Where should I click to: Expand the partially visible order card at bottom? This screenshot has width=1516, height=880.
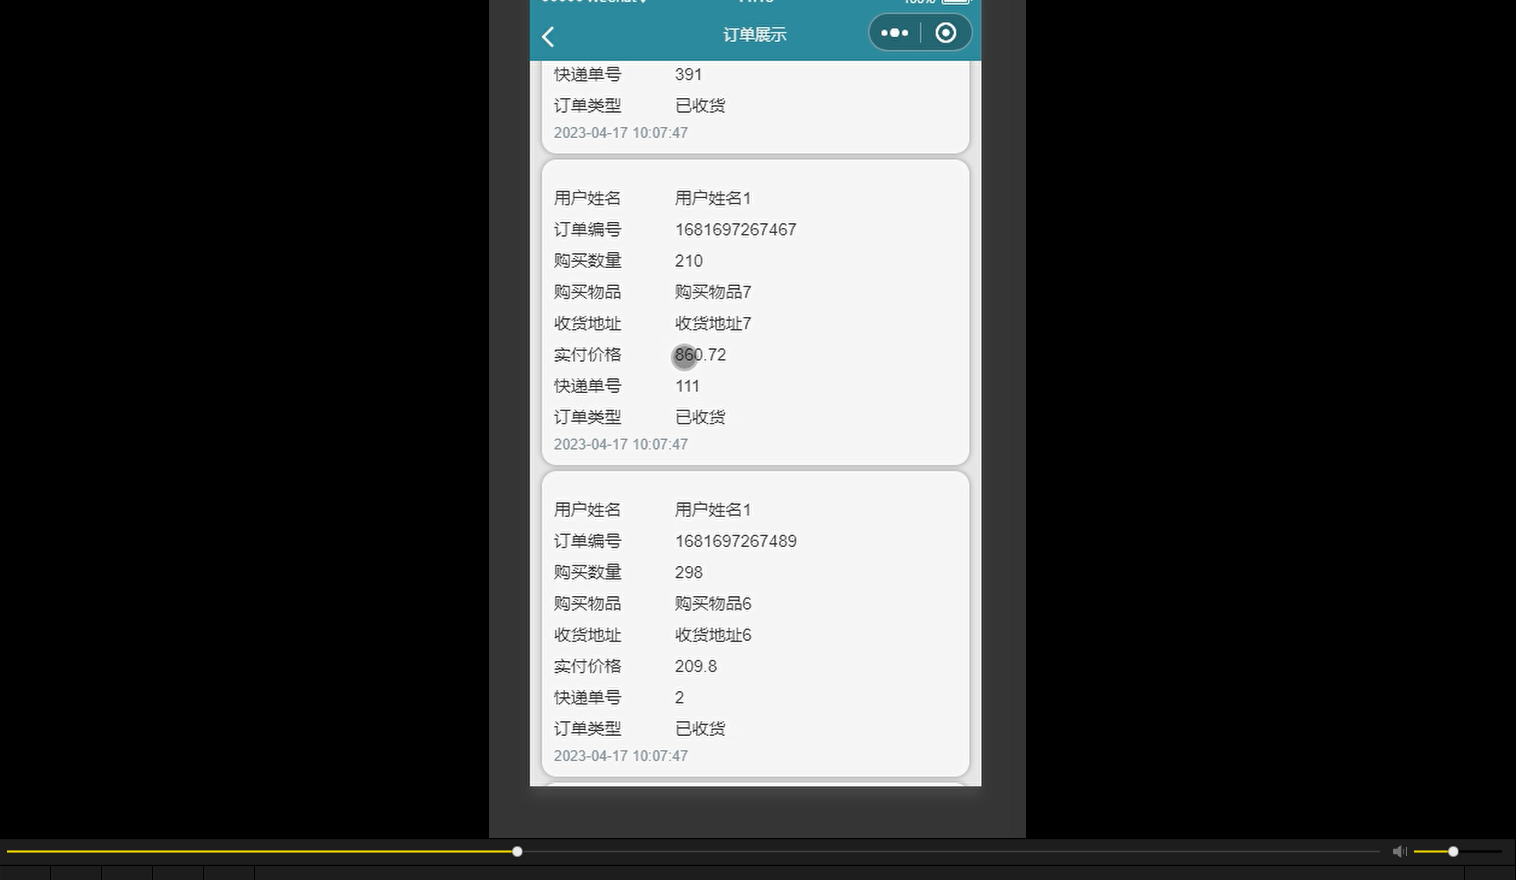pos(755,786)
